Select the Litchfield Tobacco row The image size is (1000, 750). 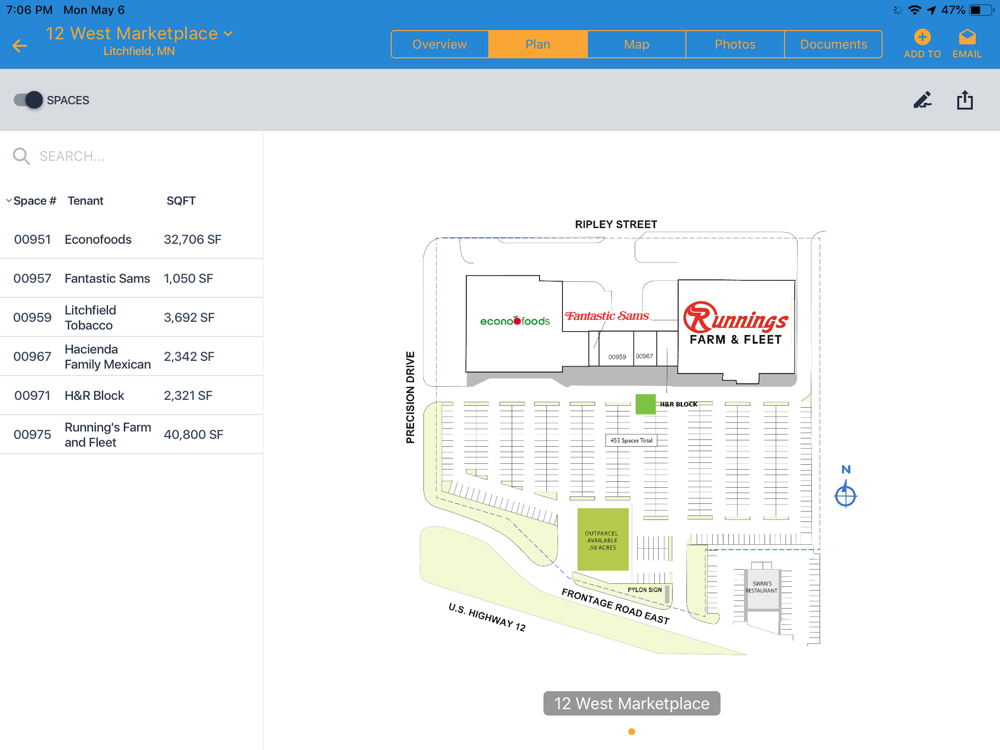[x=131, y=318]
